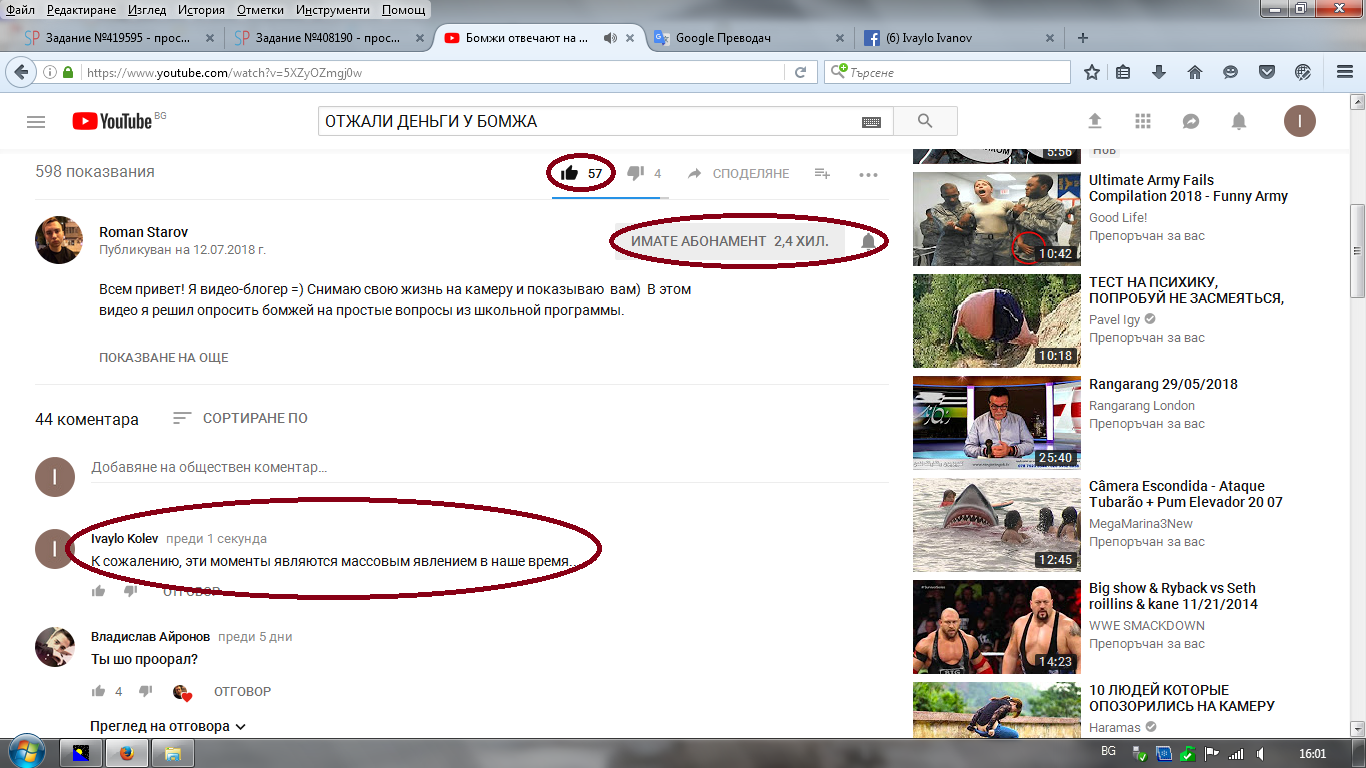Click the taskbar volume speaker icon

point(1261,753)
